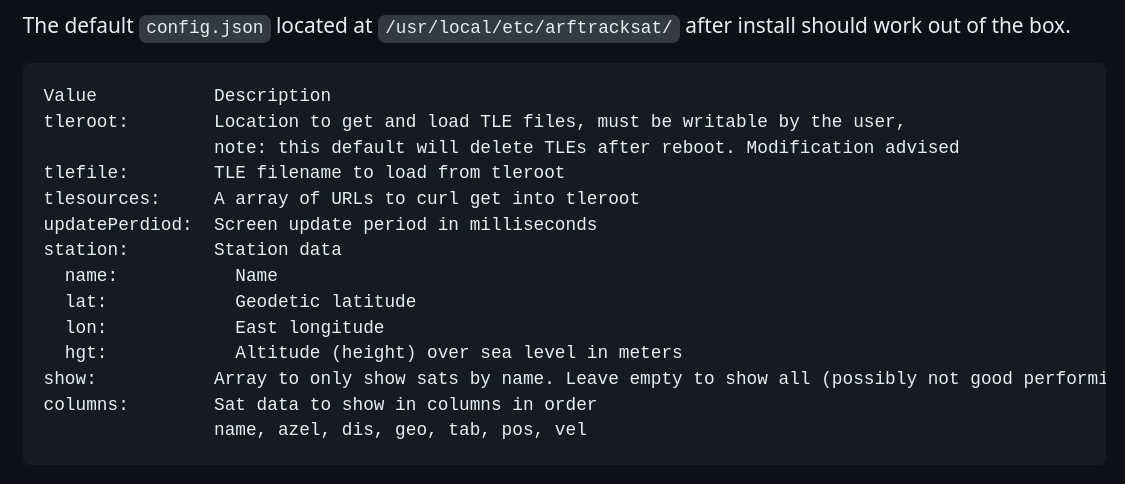Click the 'Value' column header text
The width and height of the screenshot is (1125, 484).
pos(70,96)
